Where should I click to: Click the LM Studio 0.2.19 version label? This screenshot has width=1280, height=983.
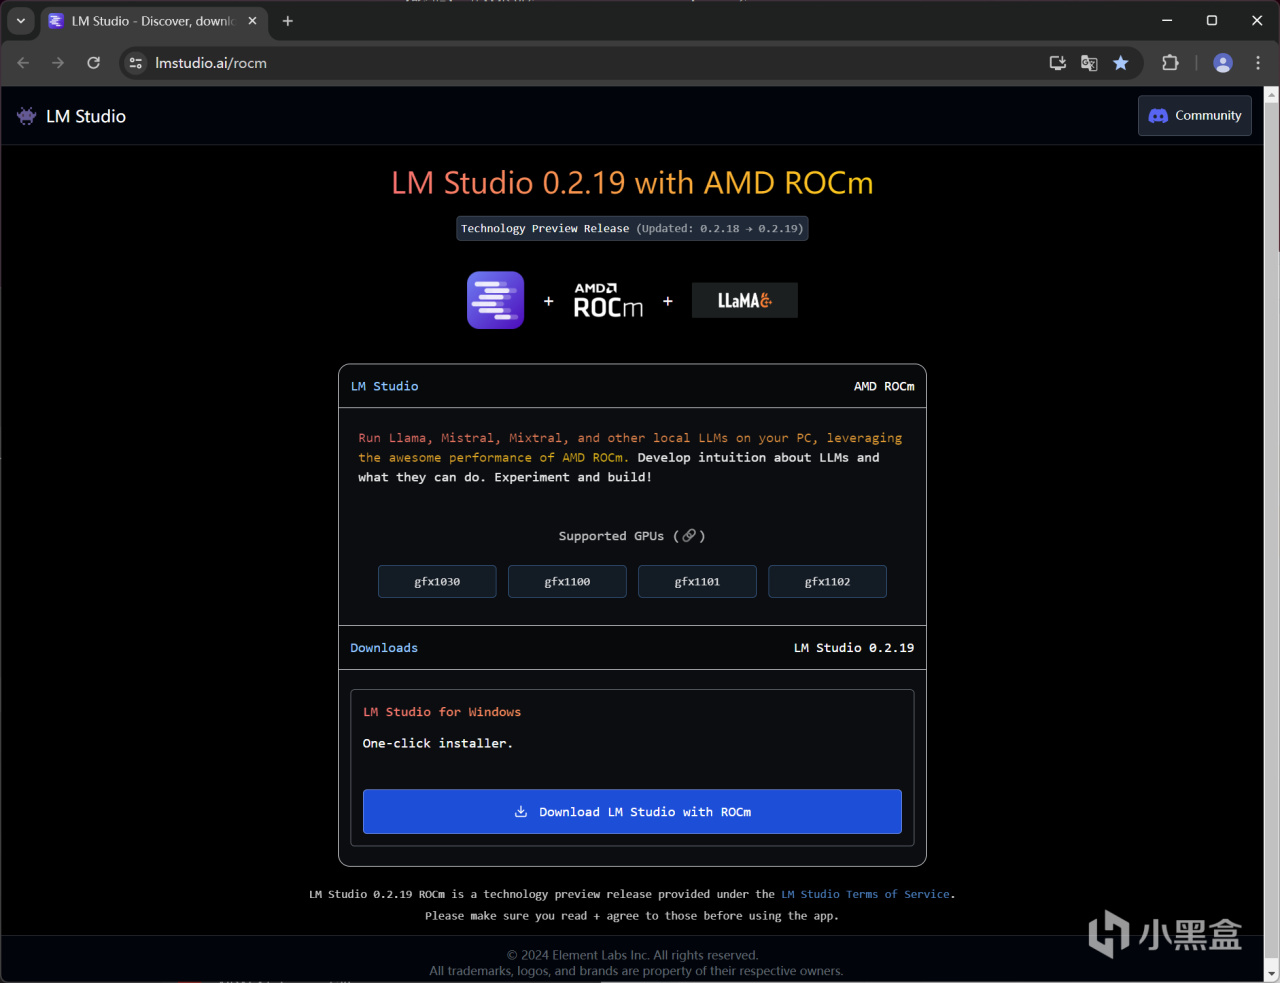(x=854, y=648)
